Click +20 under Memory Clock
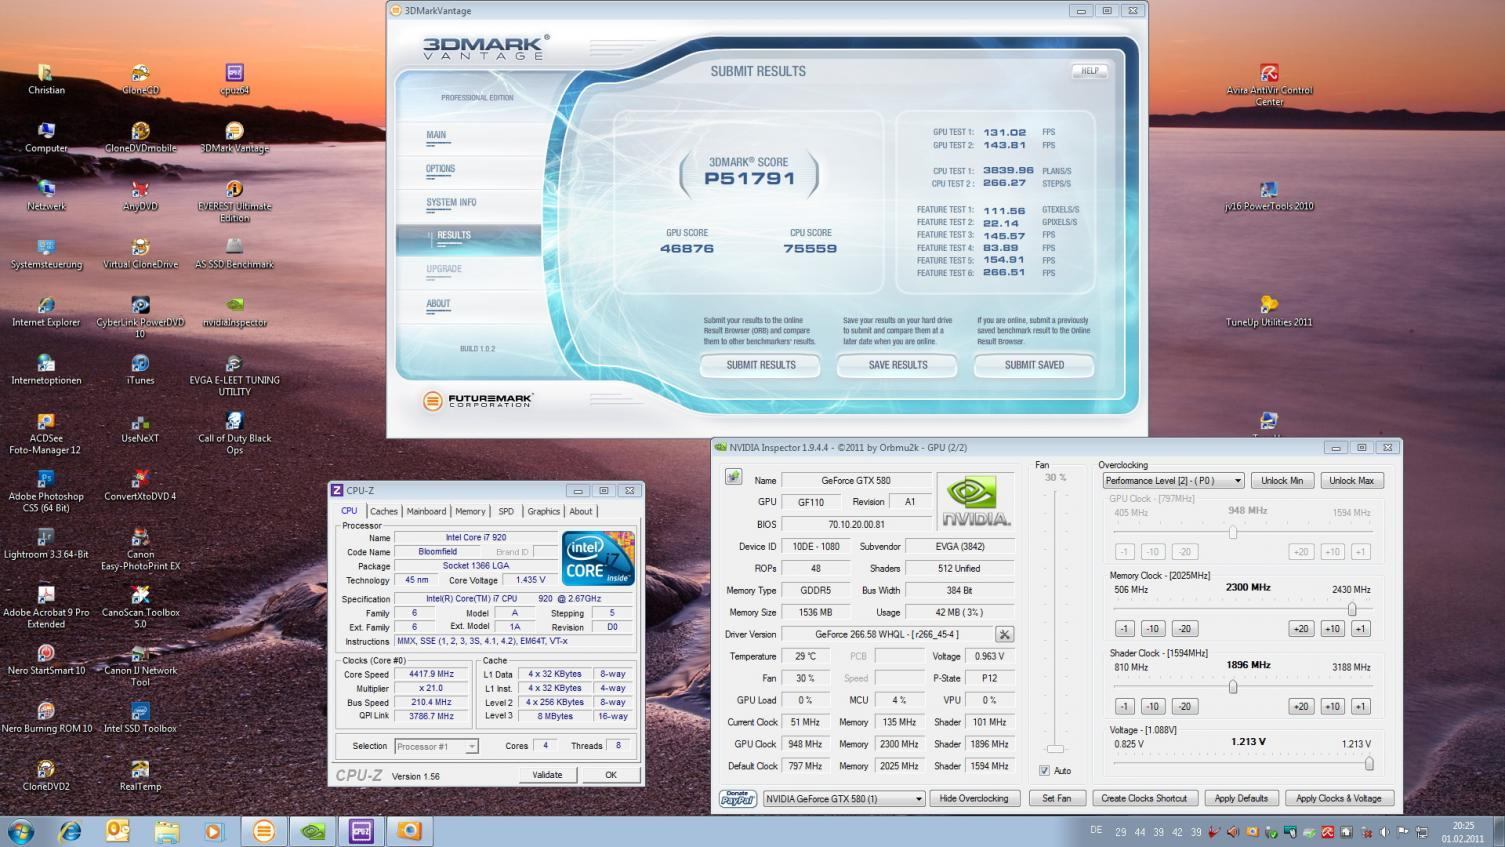The height and width of the screenshot is (847, 1505). click(x=1300, y=629)
